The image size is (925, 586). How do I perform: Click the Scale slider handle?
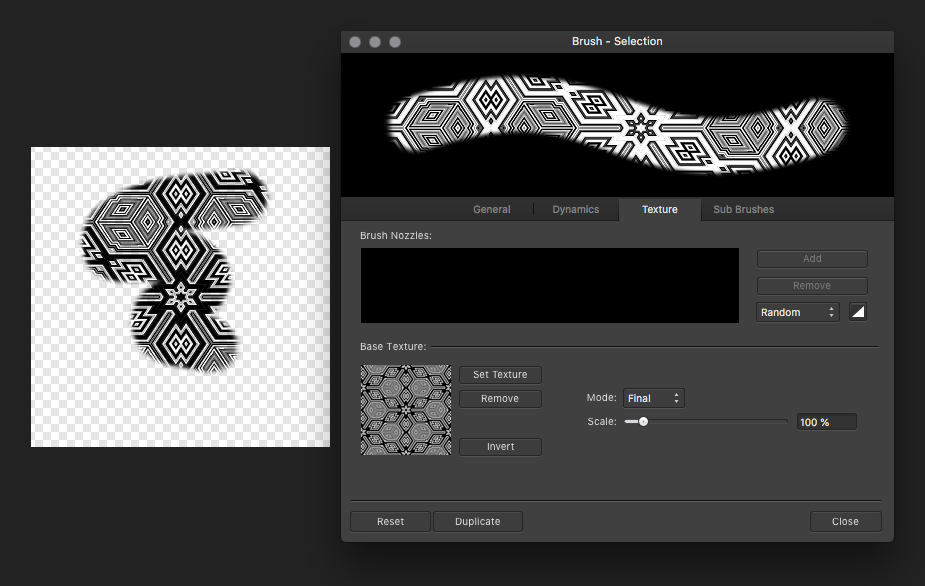click(641, 421)
